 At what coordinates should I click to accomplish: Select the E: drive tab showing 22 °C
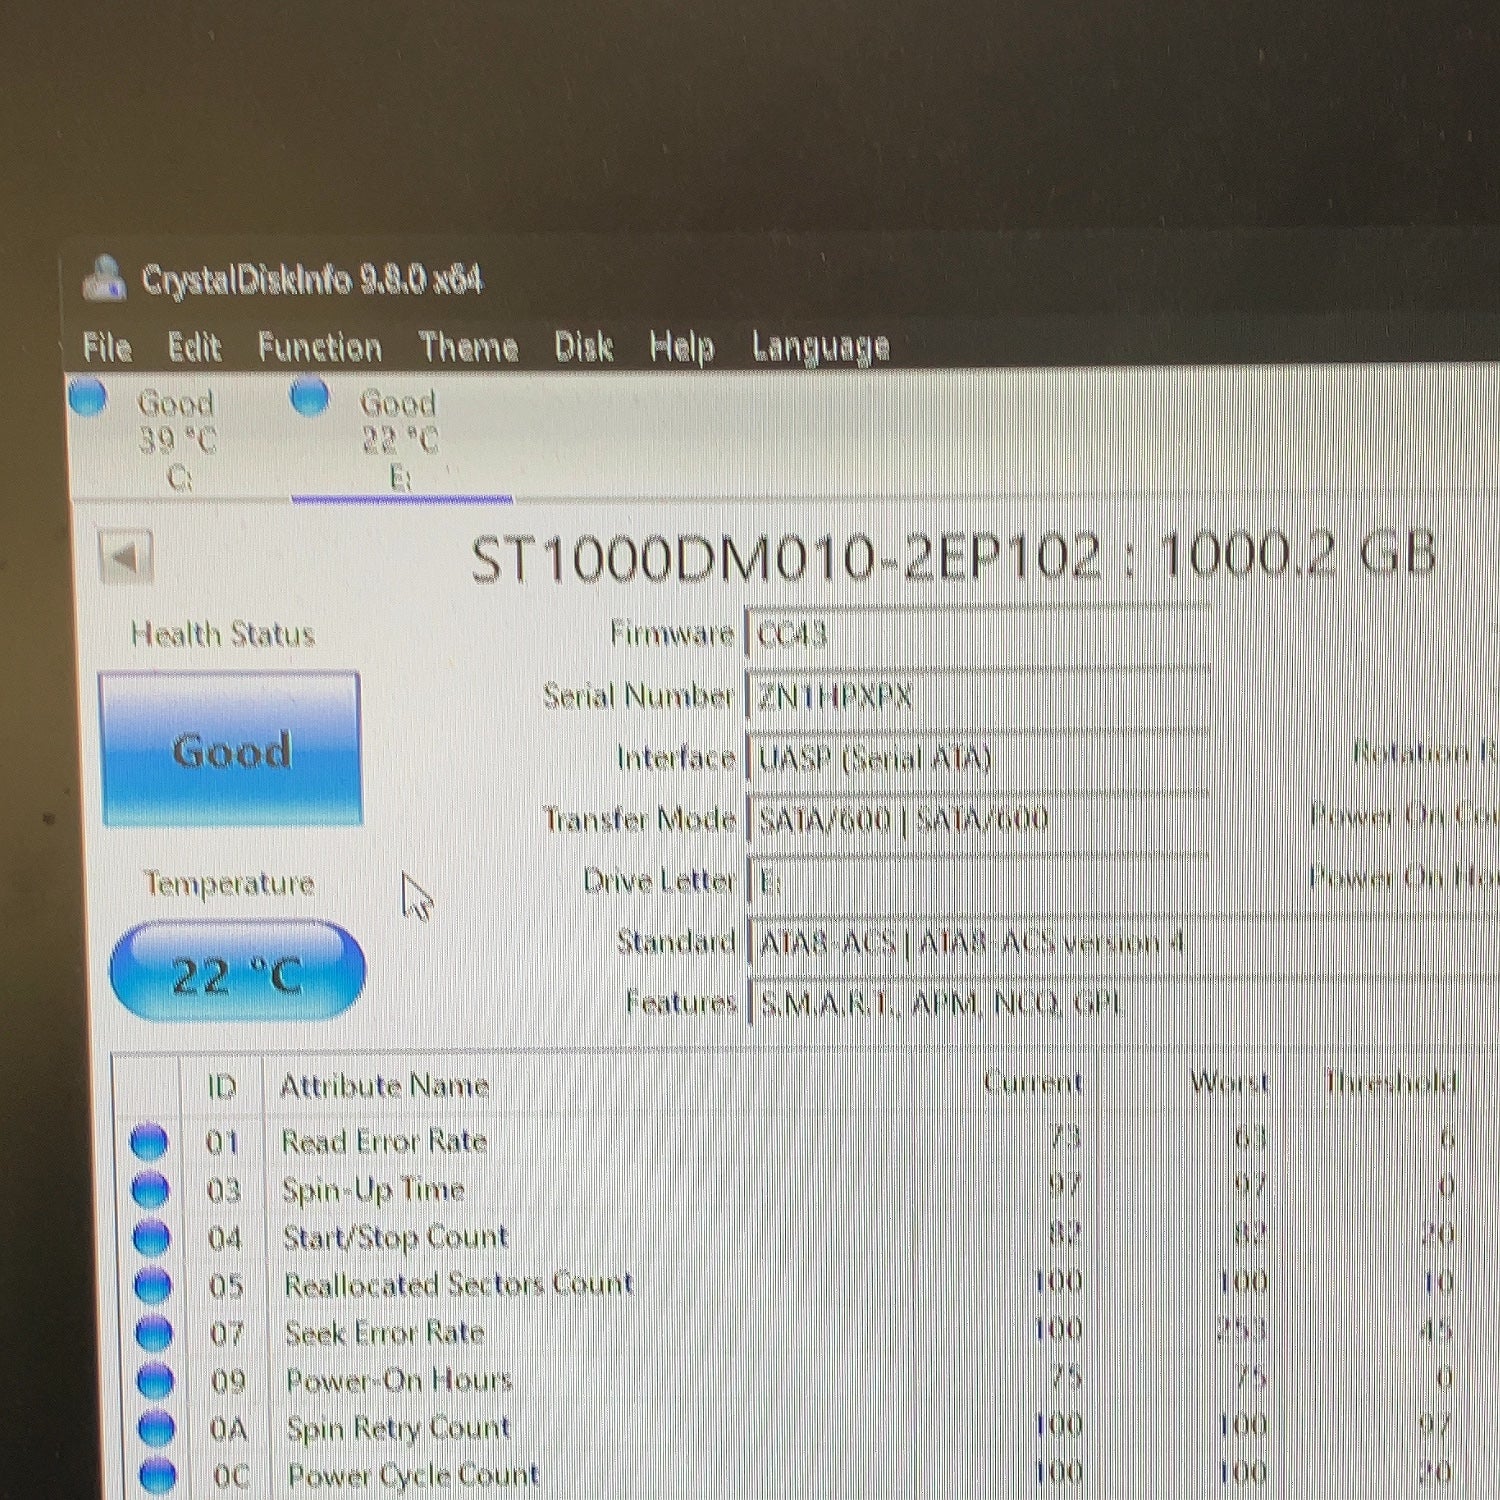click(x=400, y=439)
